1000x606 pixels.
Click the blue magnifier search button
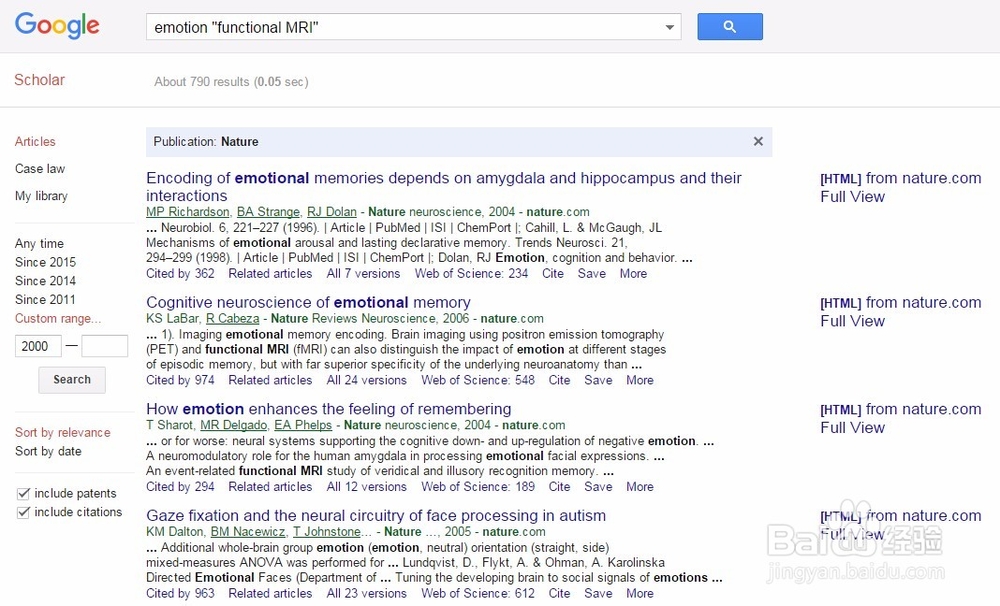(x=730, y=27)
